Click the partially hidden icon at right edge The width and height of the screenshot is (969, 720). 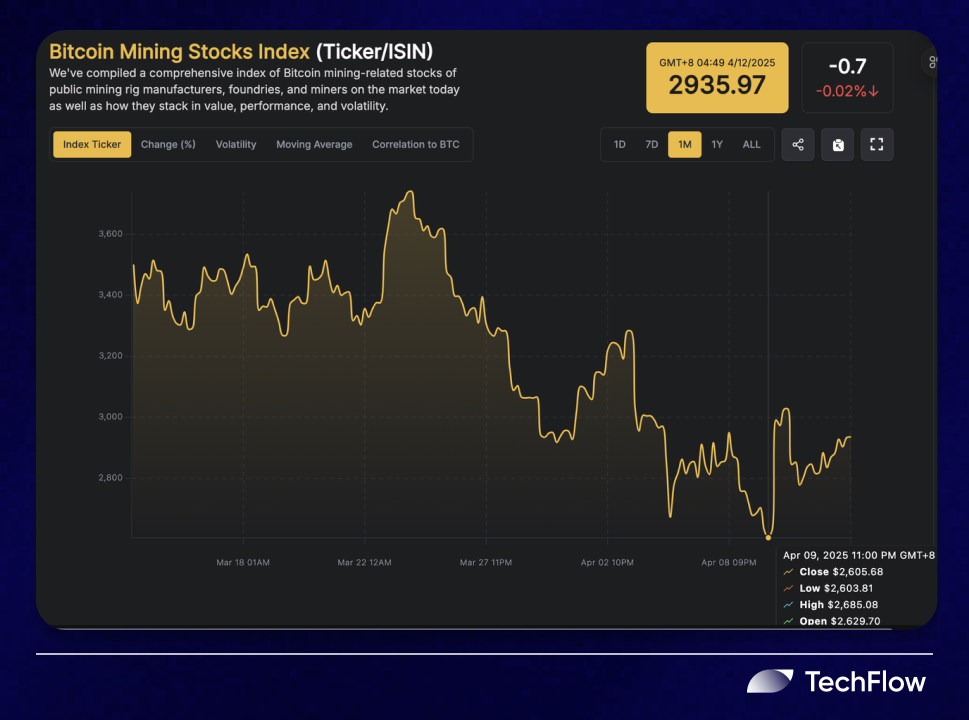point(931,62)
